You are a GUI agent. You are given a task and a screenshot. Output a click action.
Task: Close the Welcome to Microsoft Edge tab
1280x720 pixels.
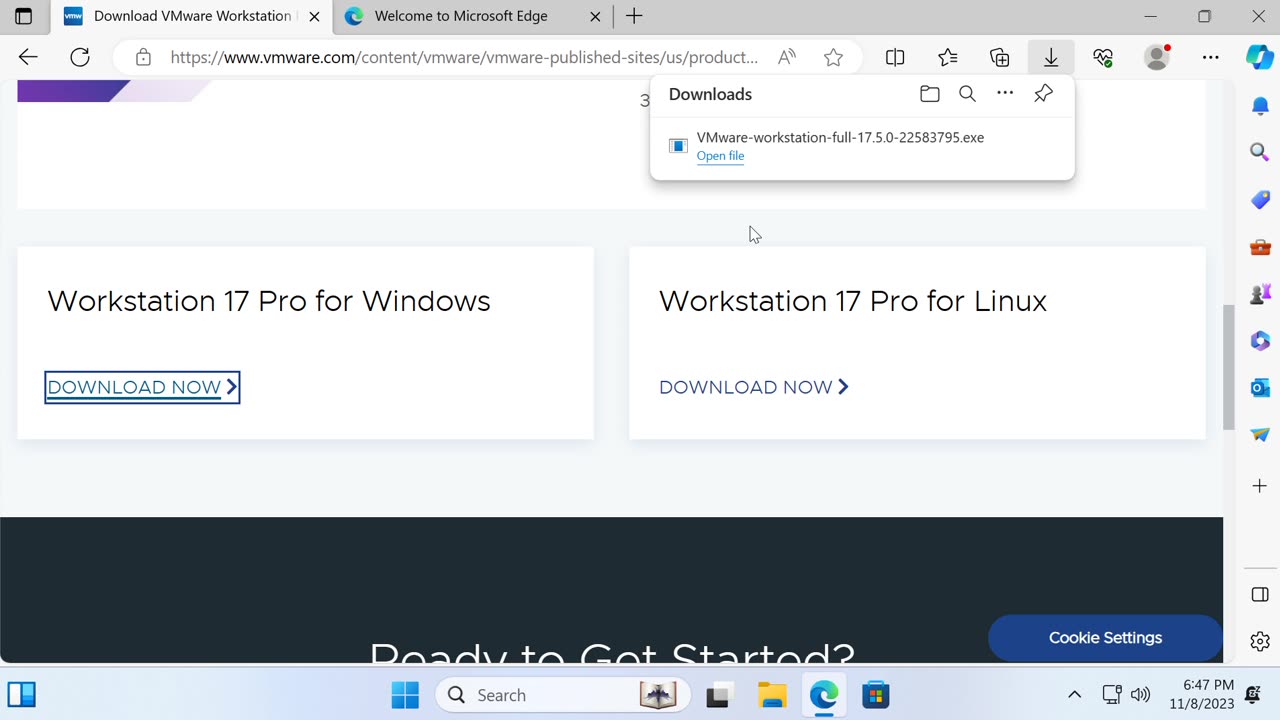(x=595, y=16)
